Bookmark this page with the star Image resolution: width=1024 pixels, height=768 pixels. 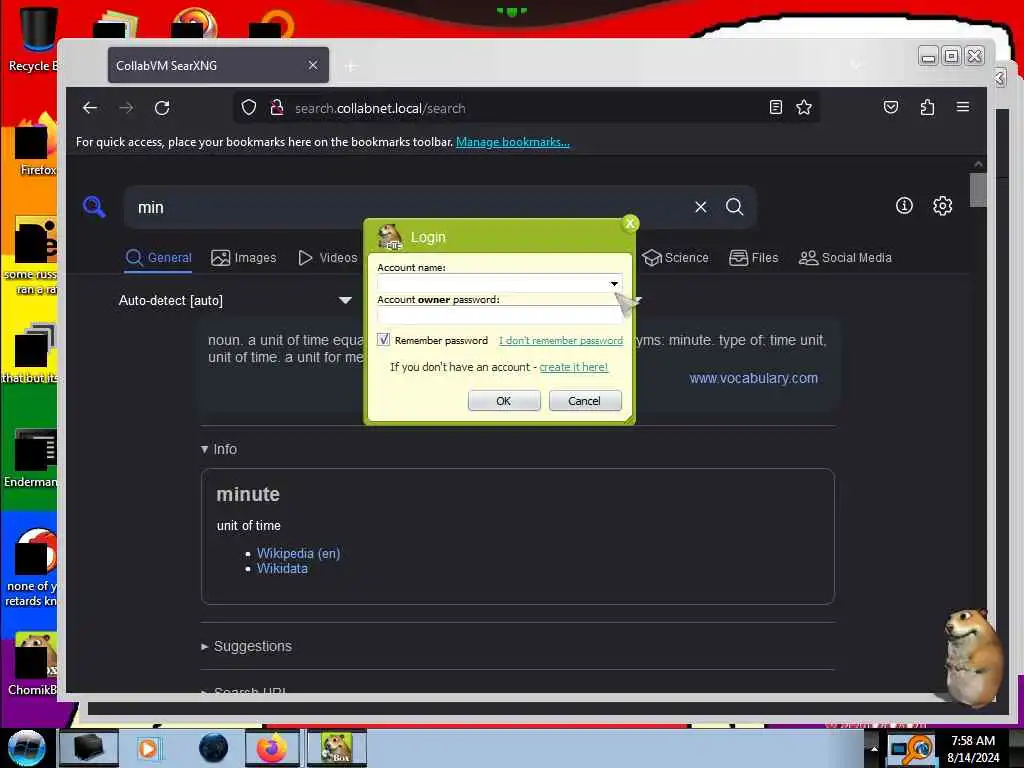[804, 107]
